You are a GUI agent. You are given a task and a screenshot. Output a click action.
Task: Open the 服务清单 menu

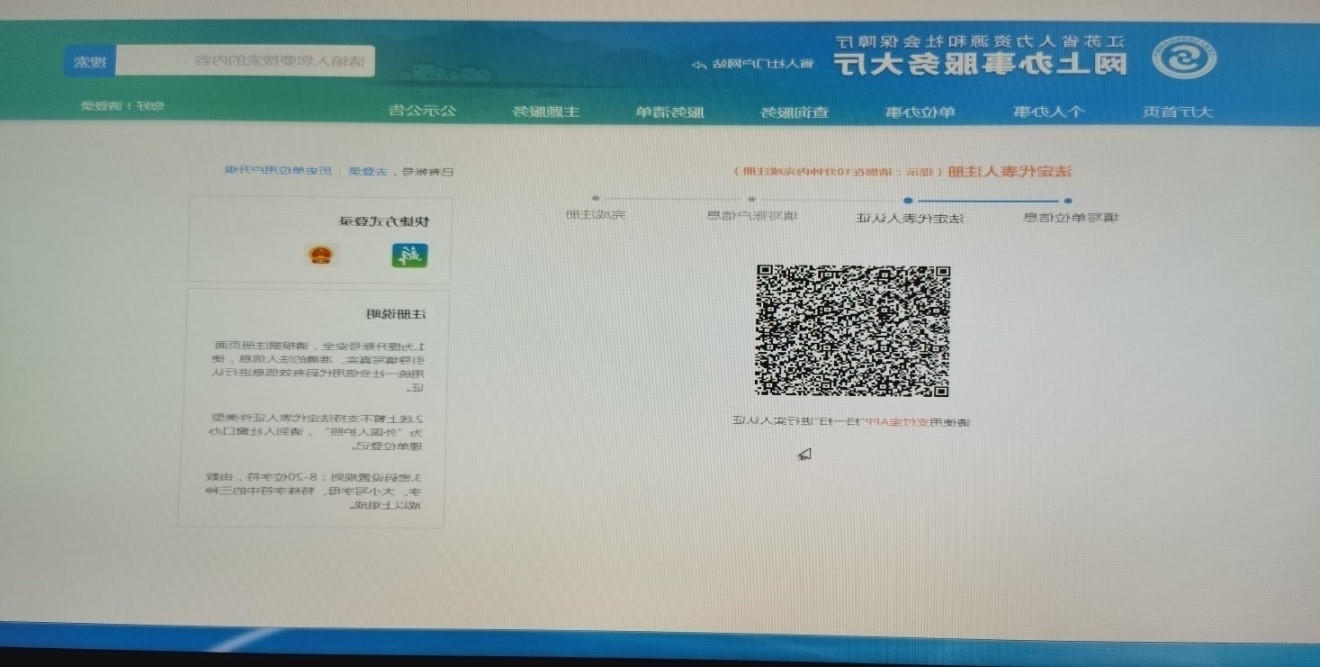click(670, 111)
